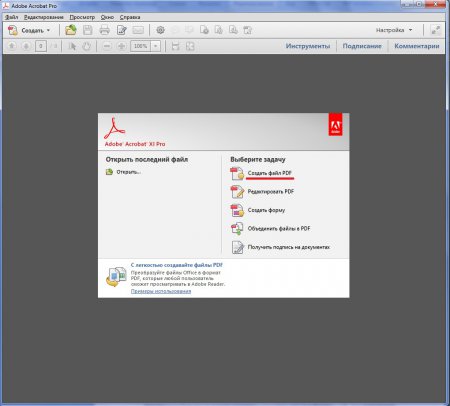Open the Файл menu

(12, 17)
